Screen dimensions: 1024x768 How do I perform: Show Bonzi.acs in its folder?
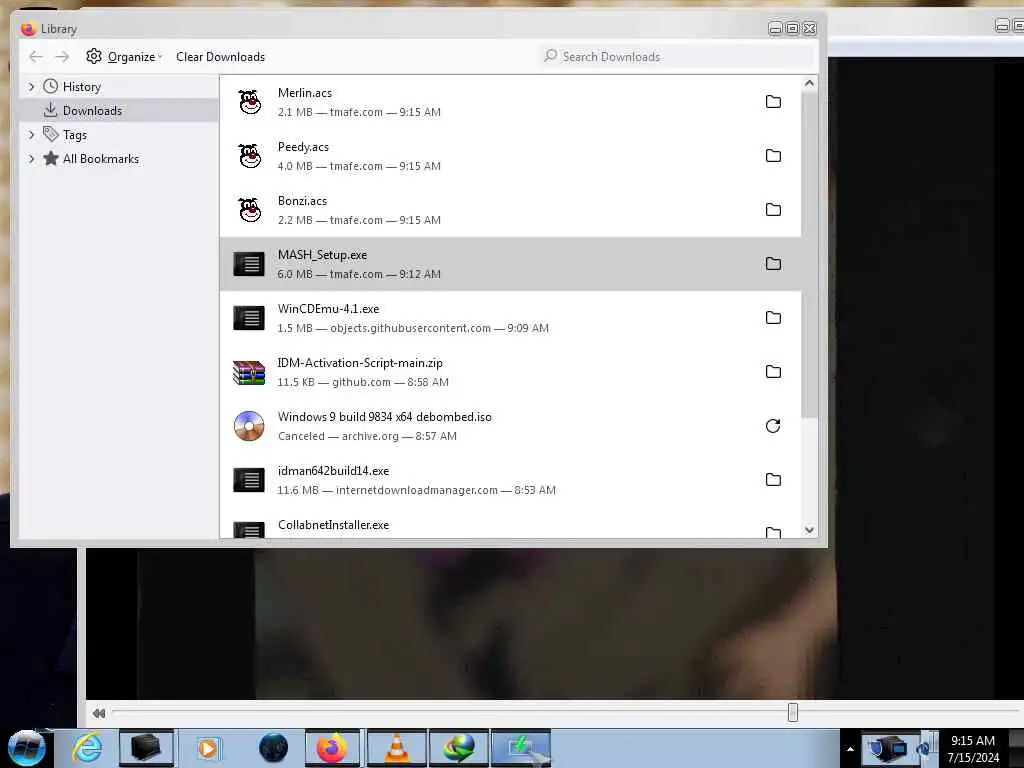coord(773,210)
